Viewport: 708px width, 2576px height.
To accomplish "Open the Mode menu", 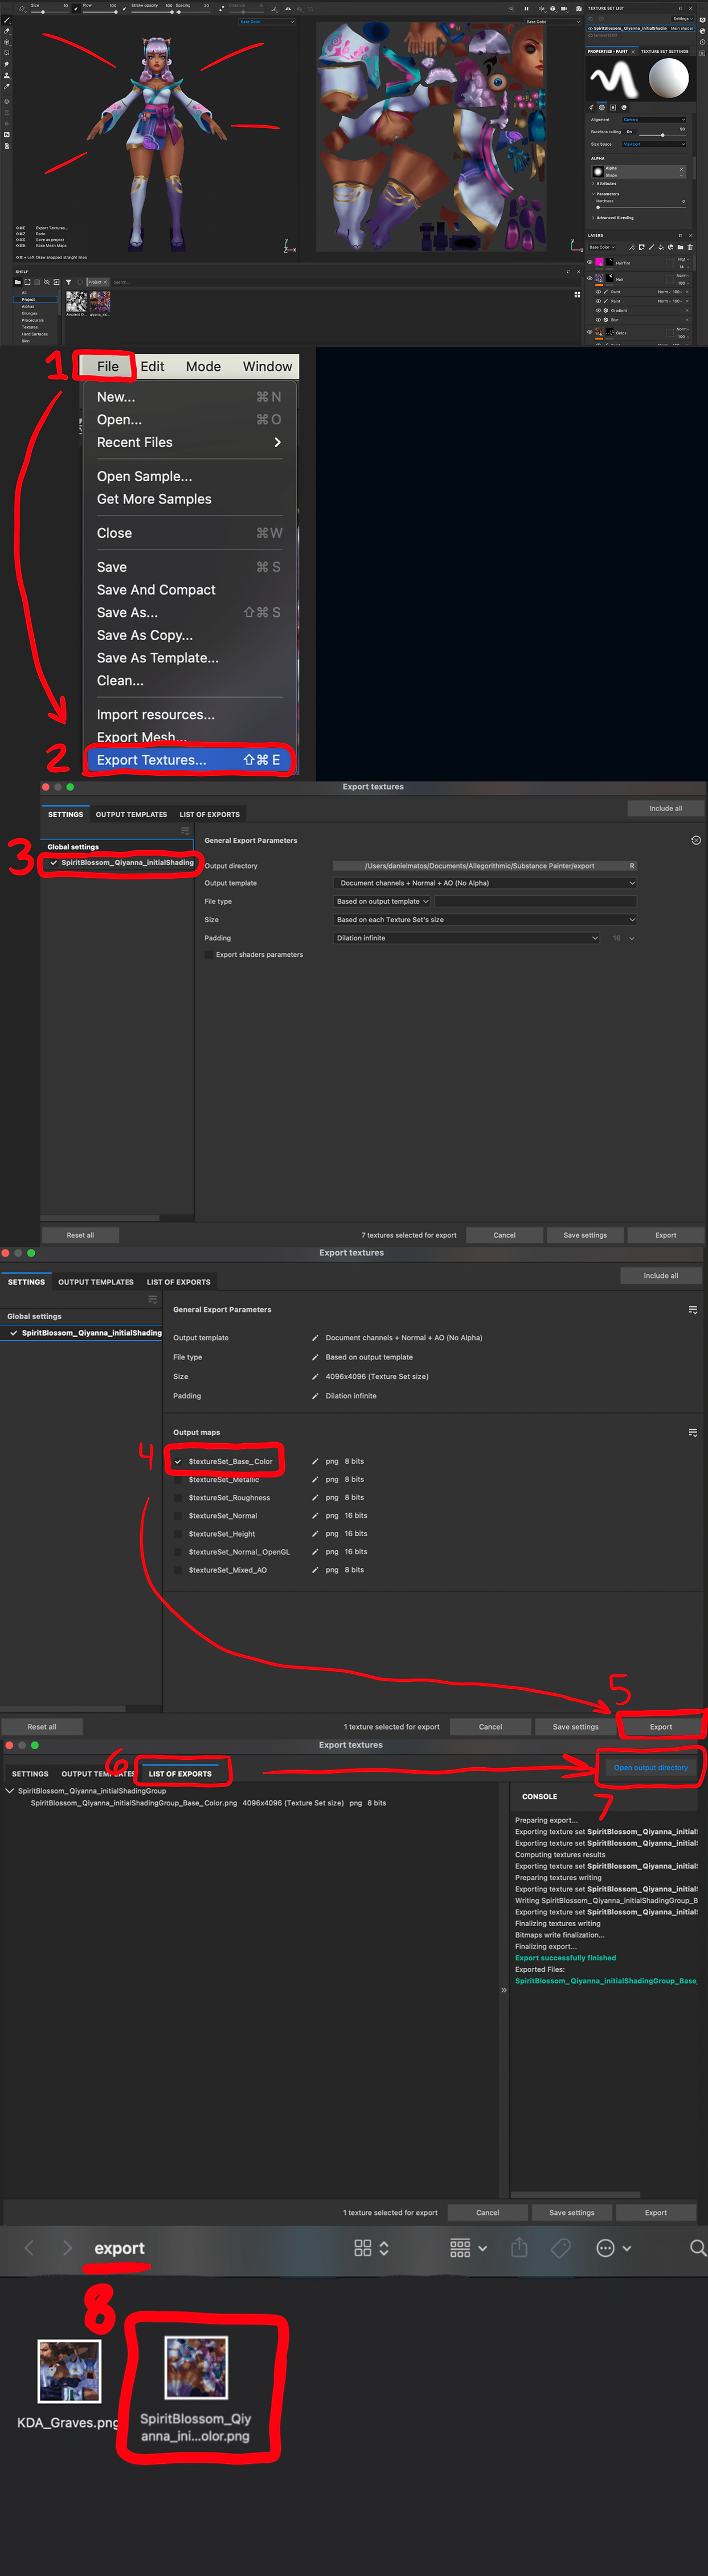I will pyautogui.click(x=203, y=366).
